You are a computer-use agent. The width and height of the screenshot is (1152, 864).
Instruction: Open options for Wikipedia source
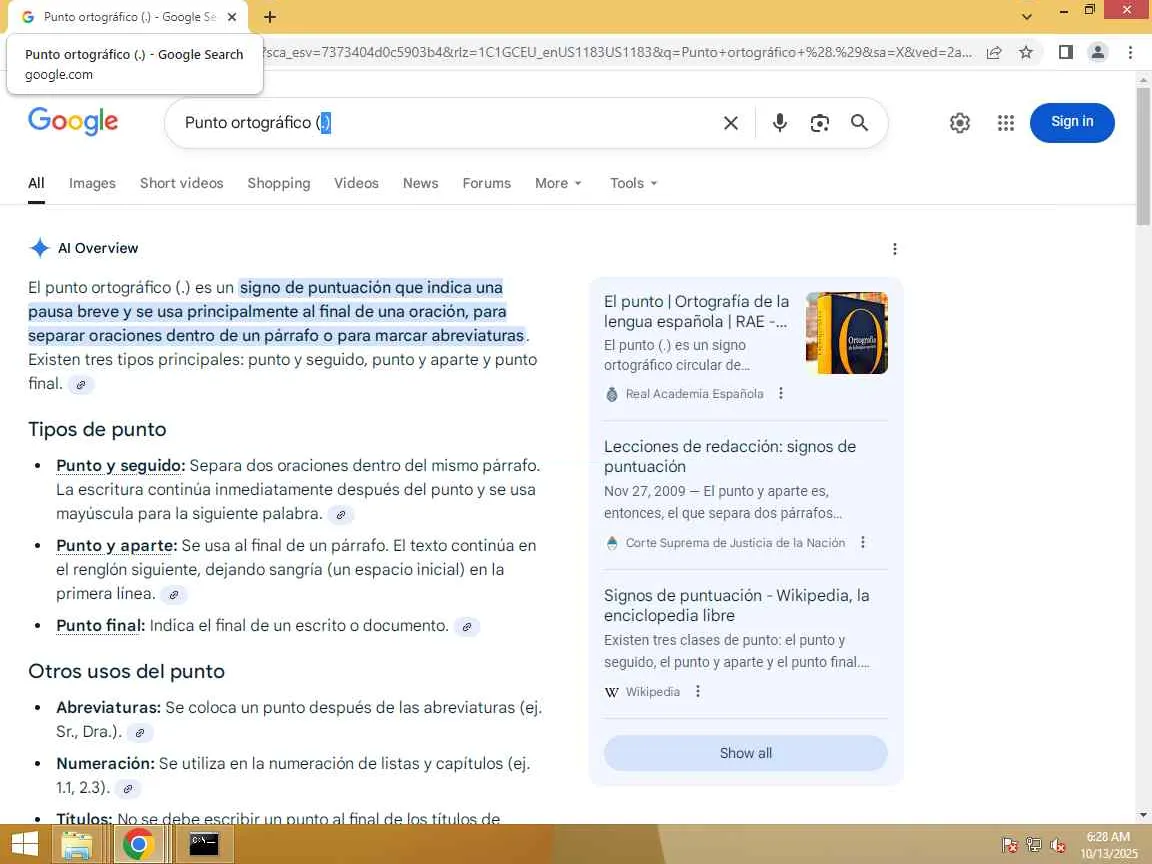pos(698,691)
